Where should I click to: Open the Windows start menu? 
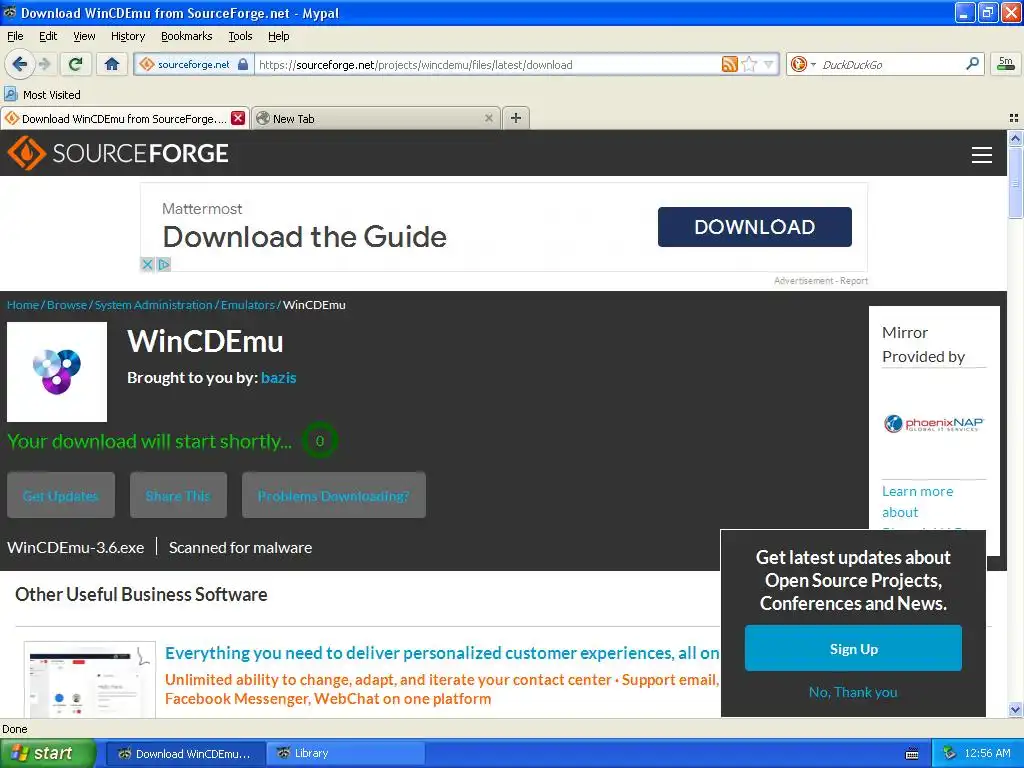point(48,753)
